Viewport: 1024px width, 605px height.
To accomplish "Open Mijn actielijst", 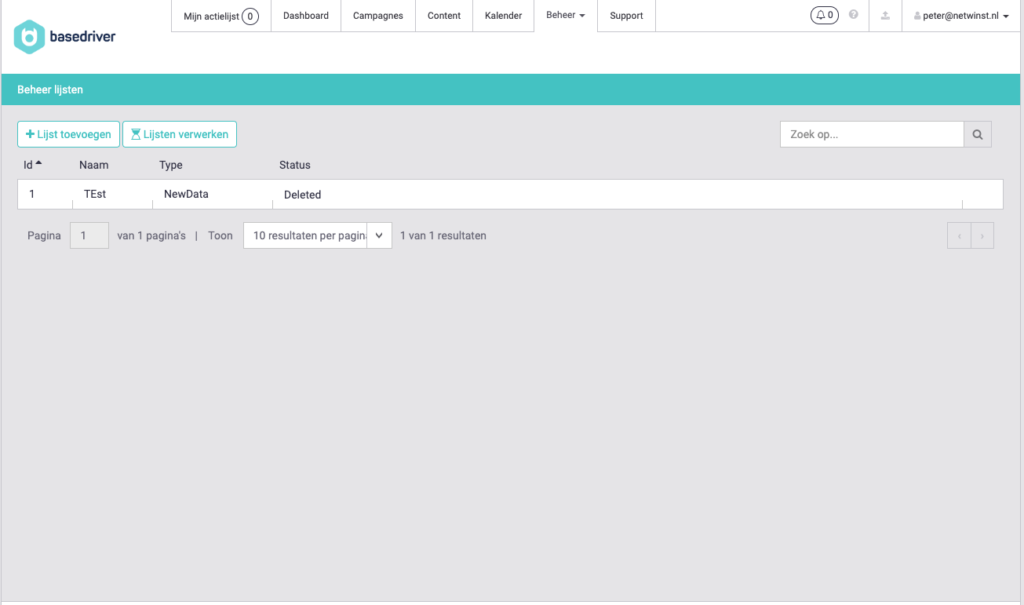I will [x=220, y=15].
